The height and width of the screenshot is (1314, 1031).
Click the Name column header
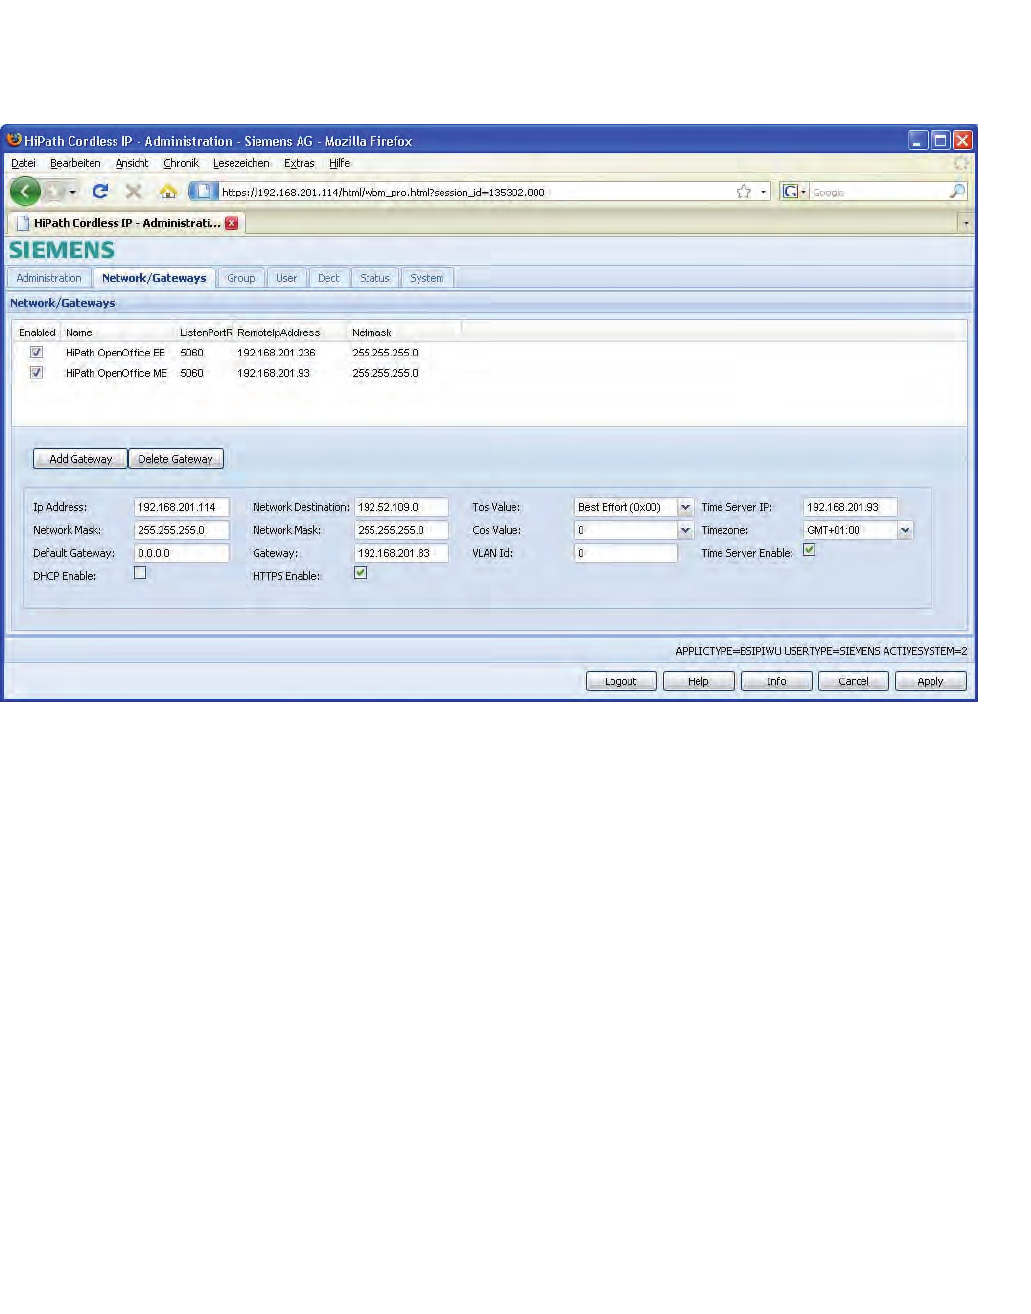79,333
